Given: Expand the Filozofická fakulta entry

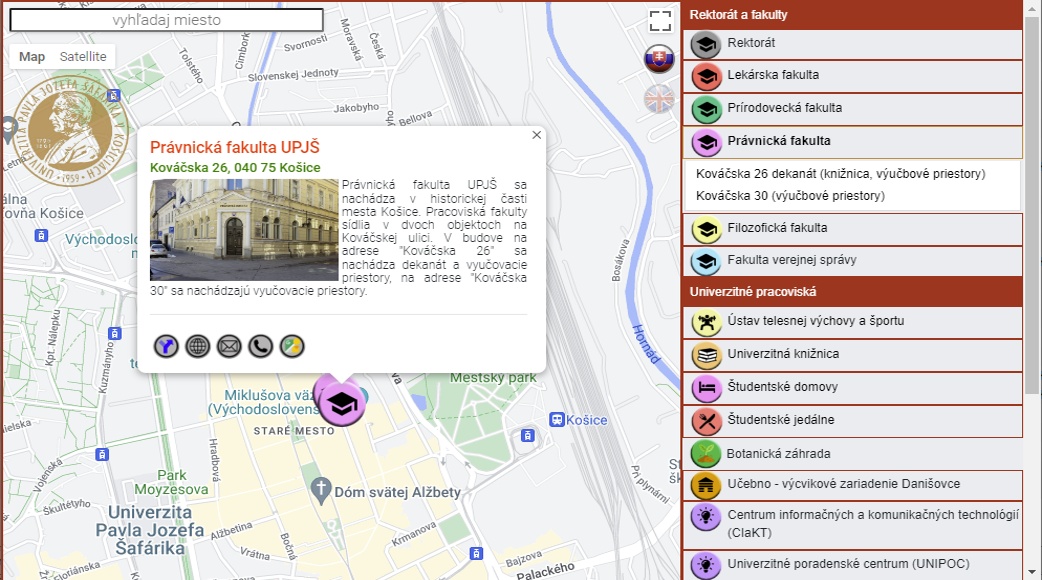Looking at the screenshot, I should 853,229.
